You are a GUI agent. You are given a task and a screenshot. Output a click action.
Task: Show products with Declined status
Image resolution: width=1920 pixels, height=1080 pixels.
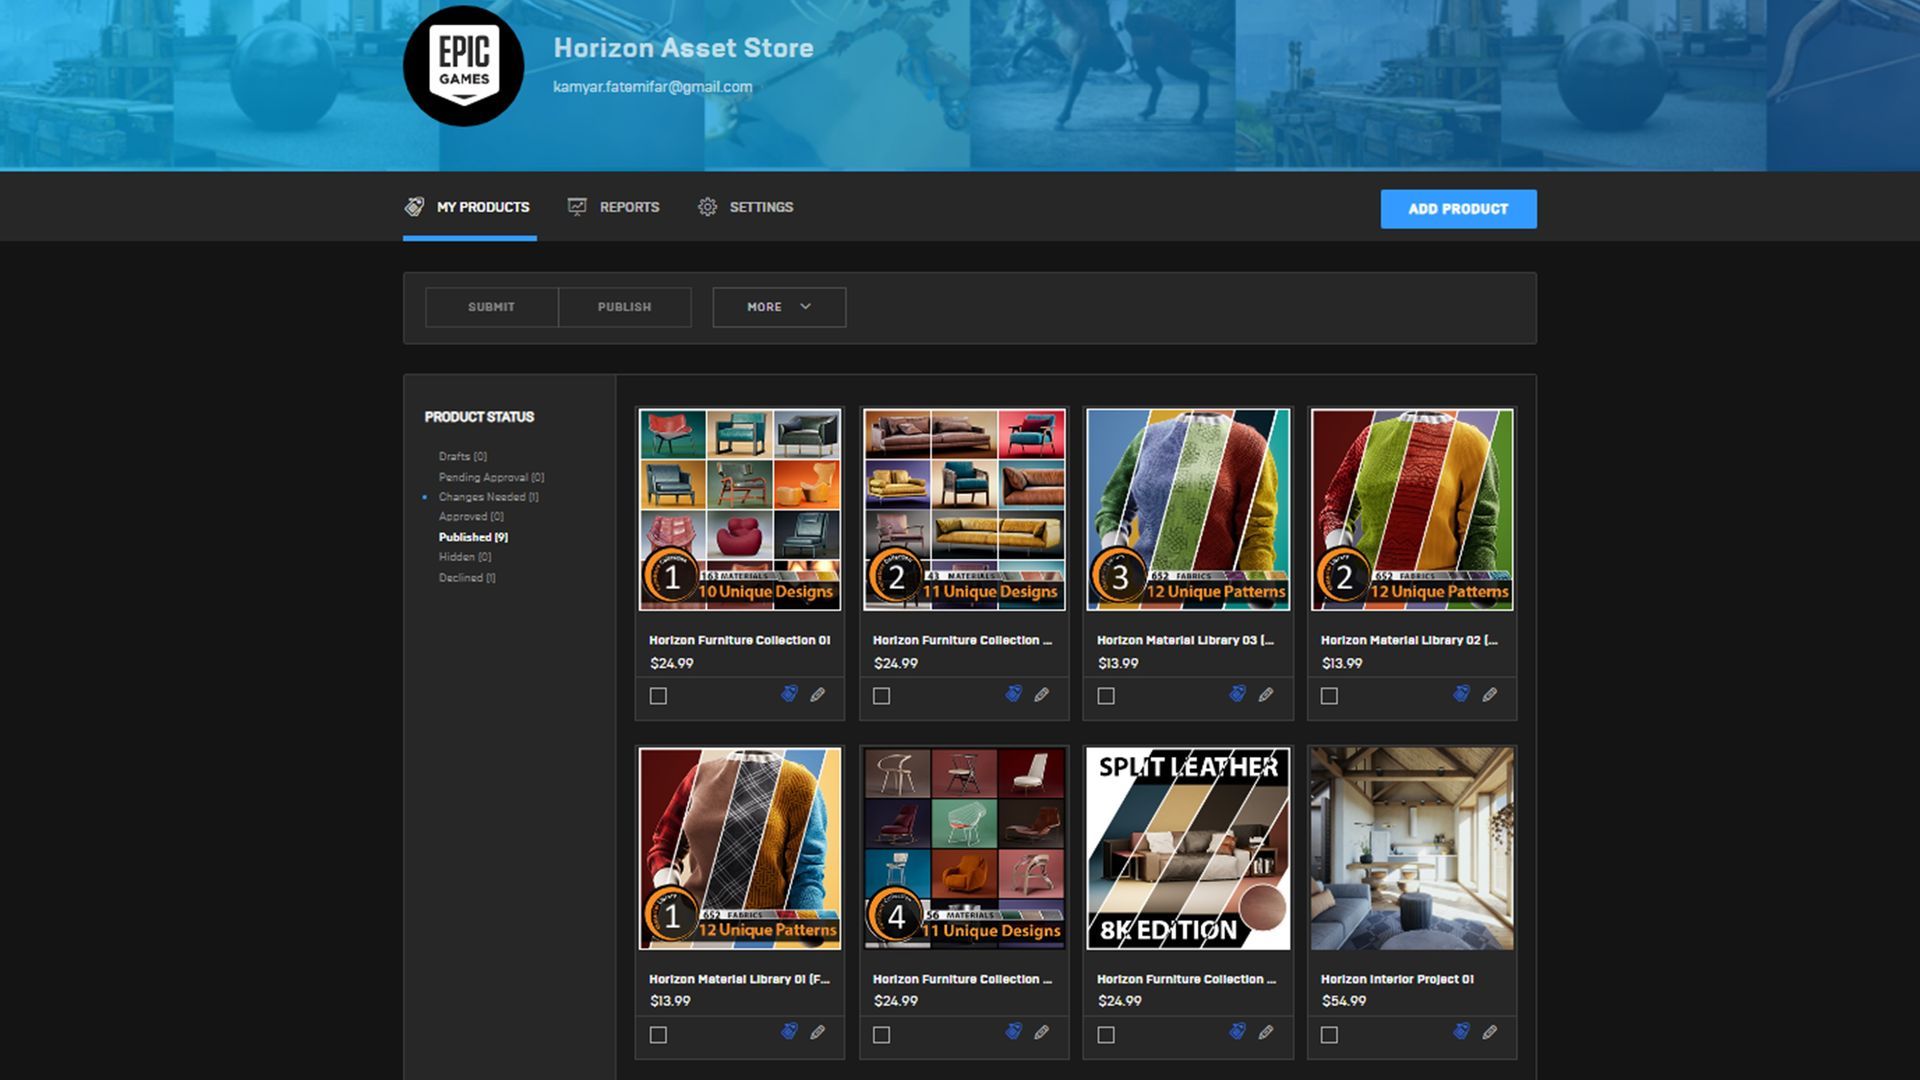[467, 578]
